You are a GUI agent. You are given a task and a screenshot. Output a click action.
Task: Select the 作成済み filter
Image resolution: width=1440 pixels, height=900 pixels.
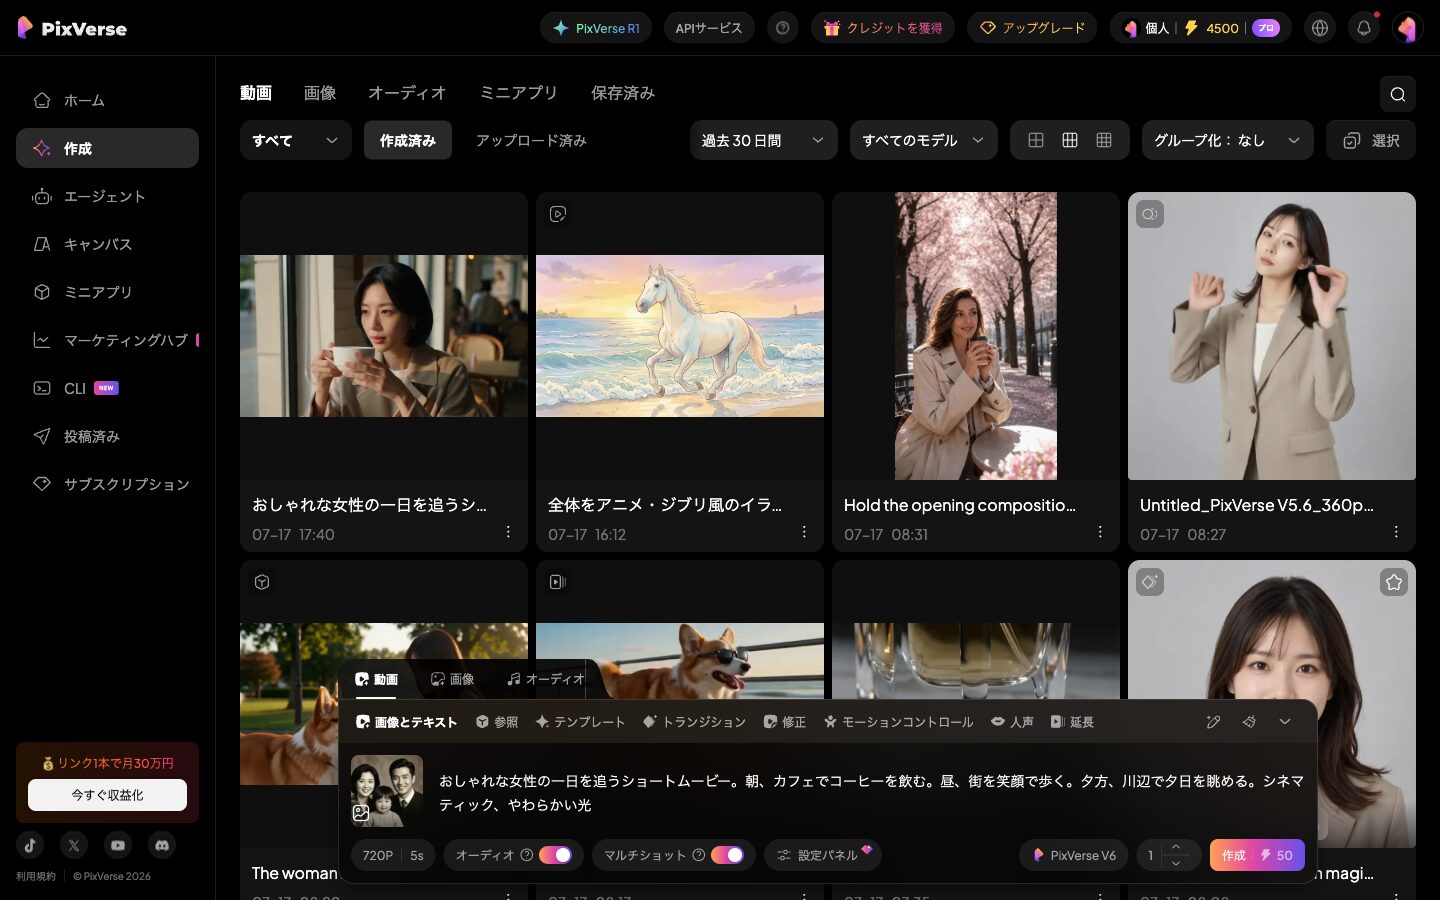pyautogui.click(x=408, y=140)
